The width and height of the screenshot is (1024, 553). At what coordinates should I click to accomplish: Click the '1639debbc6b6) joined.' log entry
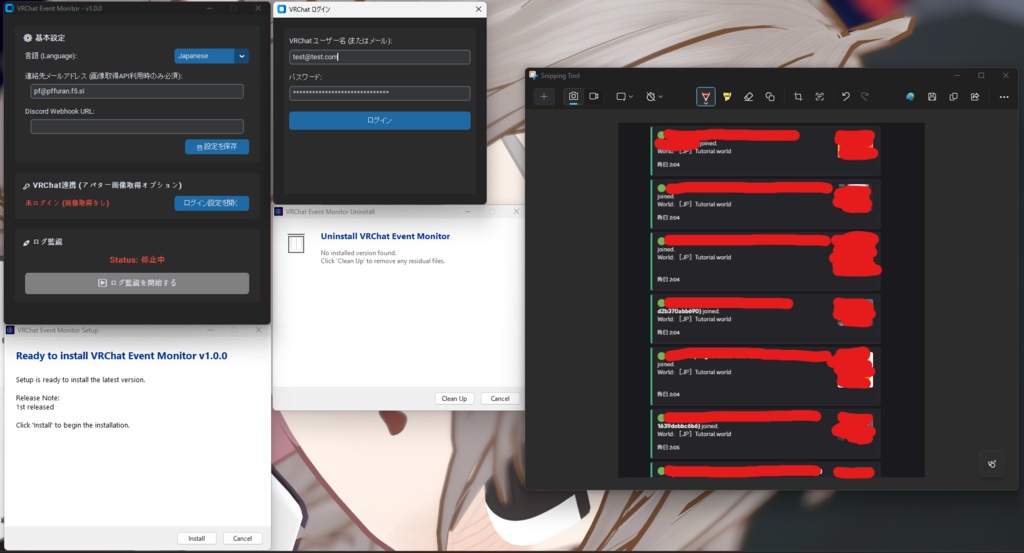pyautogui.click(x=688, y=426)
